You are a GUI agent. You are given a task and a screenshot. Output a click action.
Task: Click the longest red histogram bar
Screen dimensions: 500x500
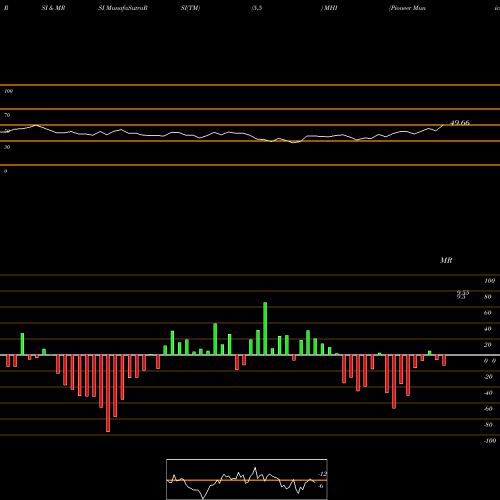[x=108, y=393]
